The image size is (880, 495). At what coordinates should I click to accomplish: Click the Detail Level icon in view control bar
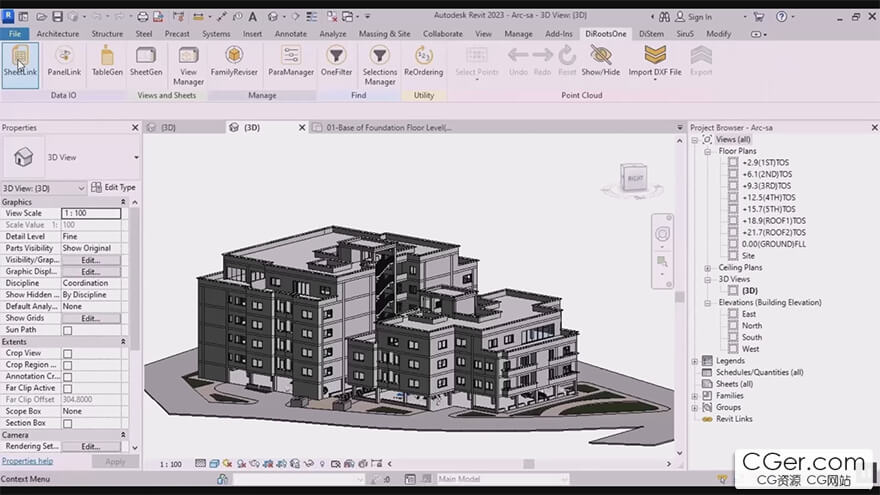click(x=200, y=464)
